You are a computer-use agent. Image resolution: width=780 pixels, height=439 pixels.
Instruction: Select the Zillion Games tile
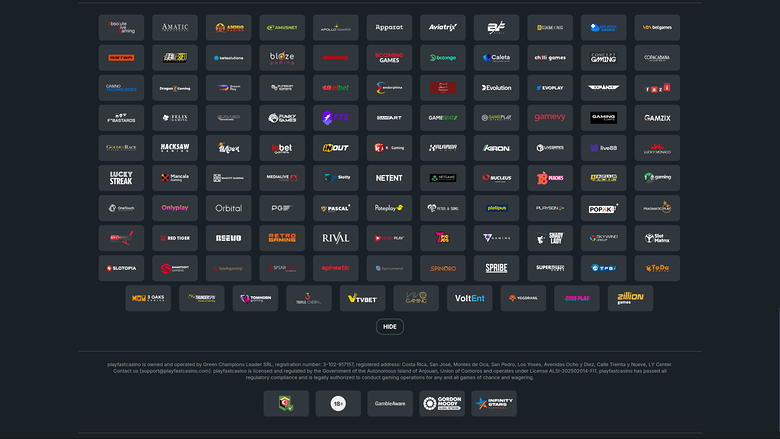(630, 298)
